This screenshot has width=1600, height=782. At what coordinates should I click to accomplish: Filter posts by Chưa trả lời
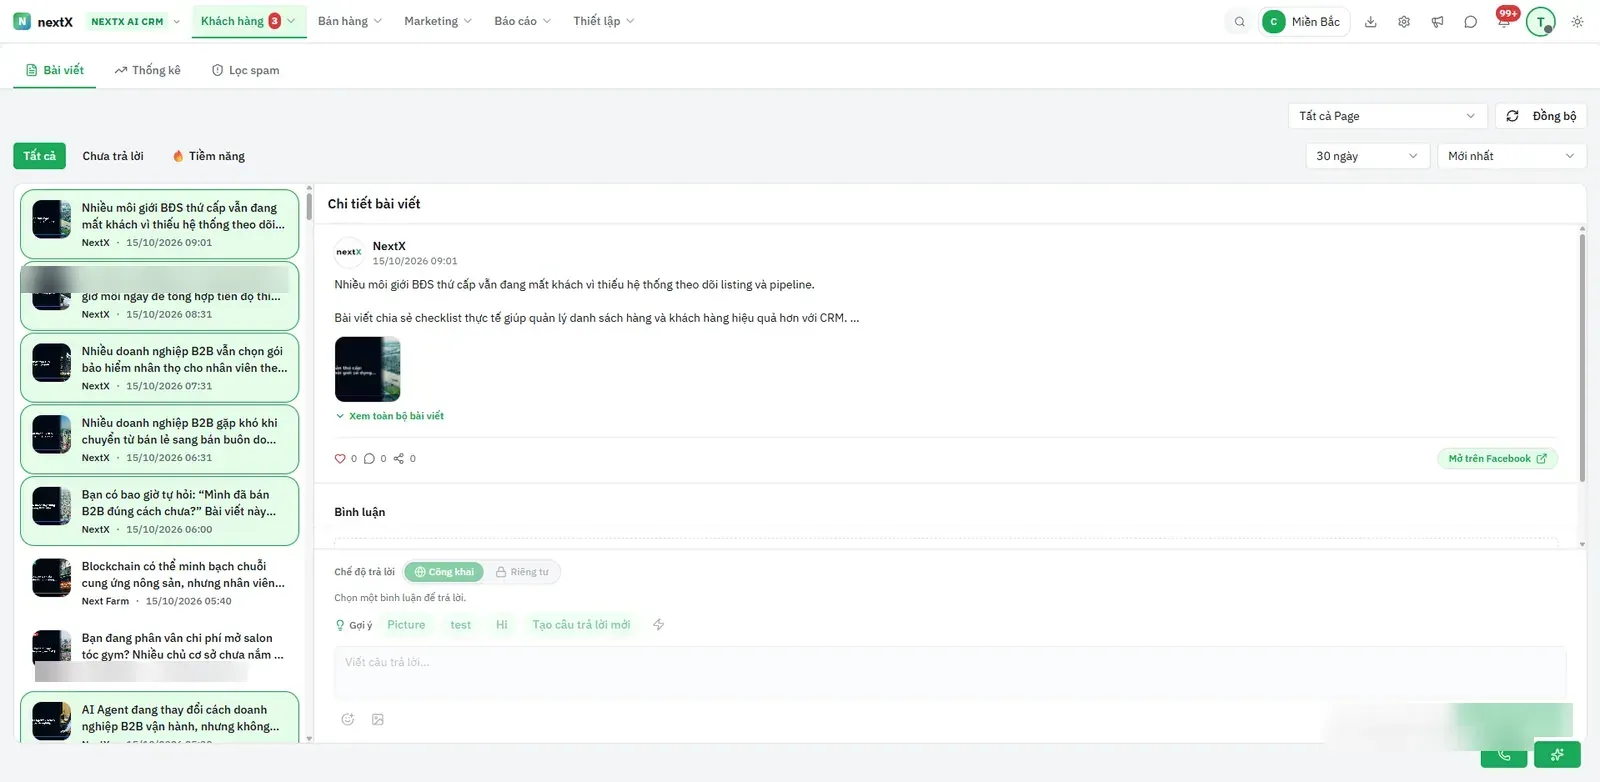point(113,156)
